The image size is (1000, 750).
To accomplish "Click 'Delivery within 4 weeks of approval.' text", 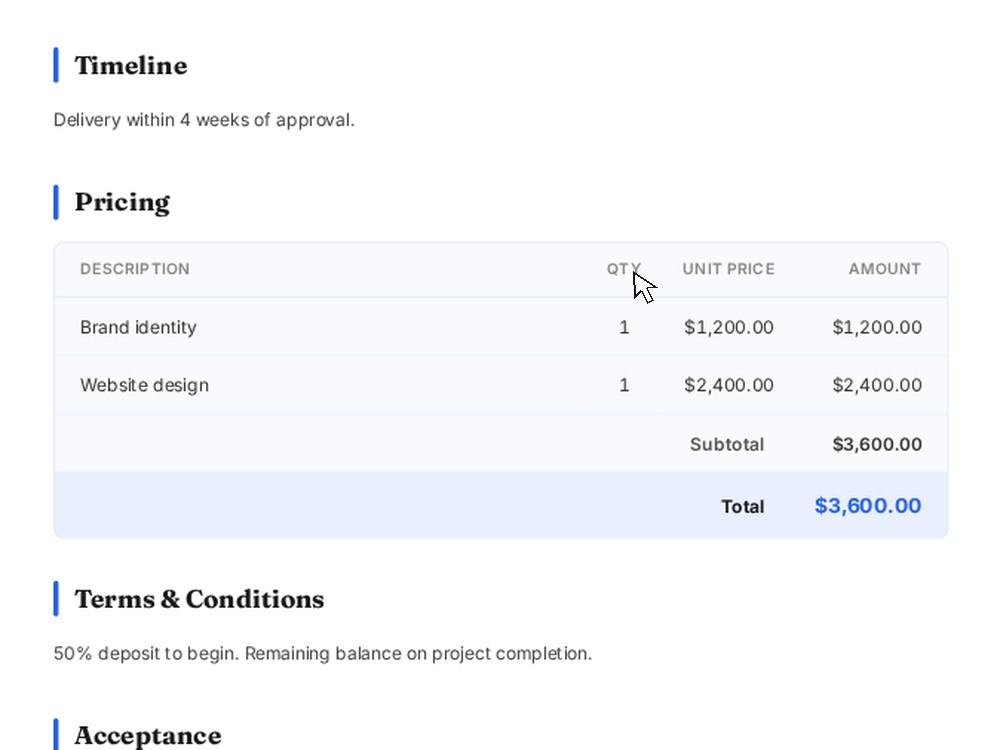I will [x=204, y=120].
